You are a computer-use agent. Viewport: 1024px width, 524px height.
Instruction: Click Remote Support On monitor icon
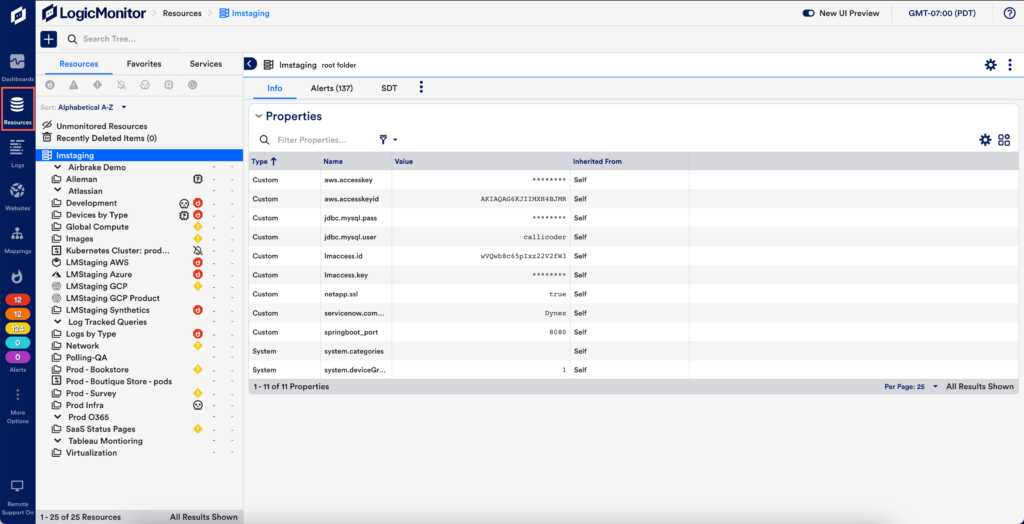click(18, 486)
